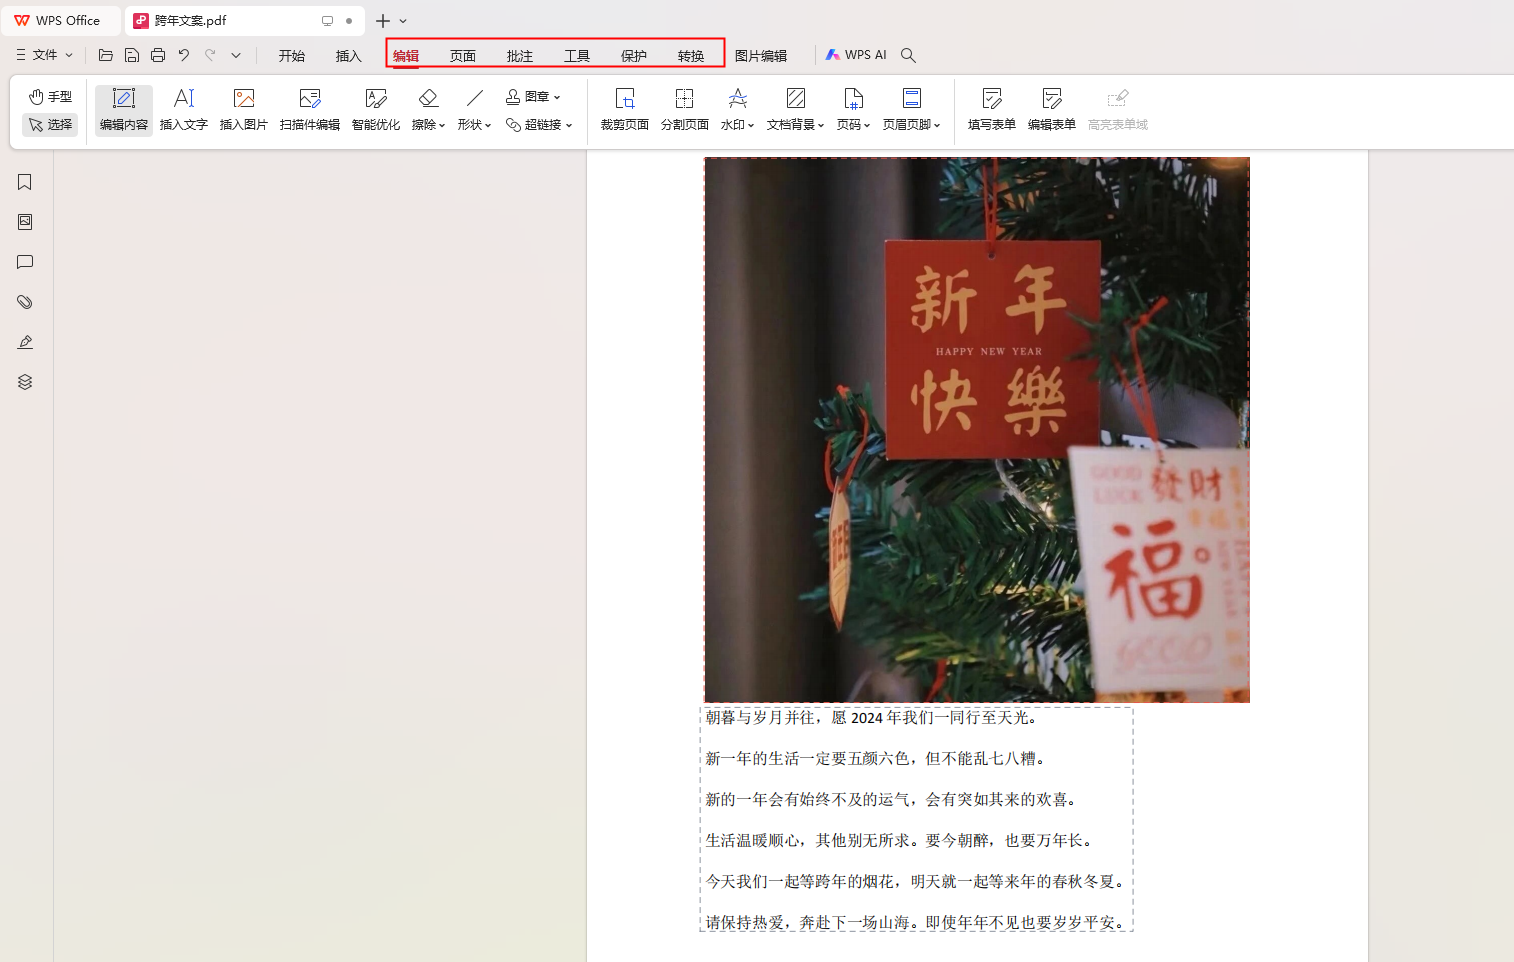Click the line 今天我们一起等跨年的烟花
The height and width of the screenshot is (962, 1514).
coord(917,882)
